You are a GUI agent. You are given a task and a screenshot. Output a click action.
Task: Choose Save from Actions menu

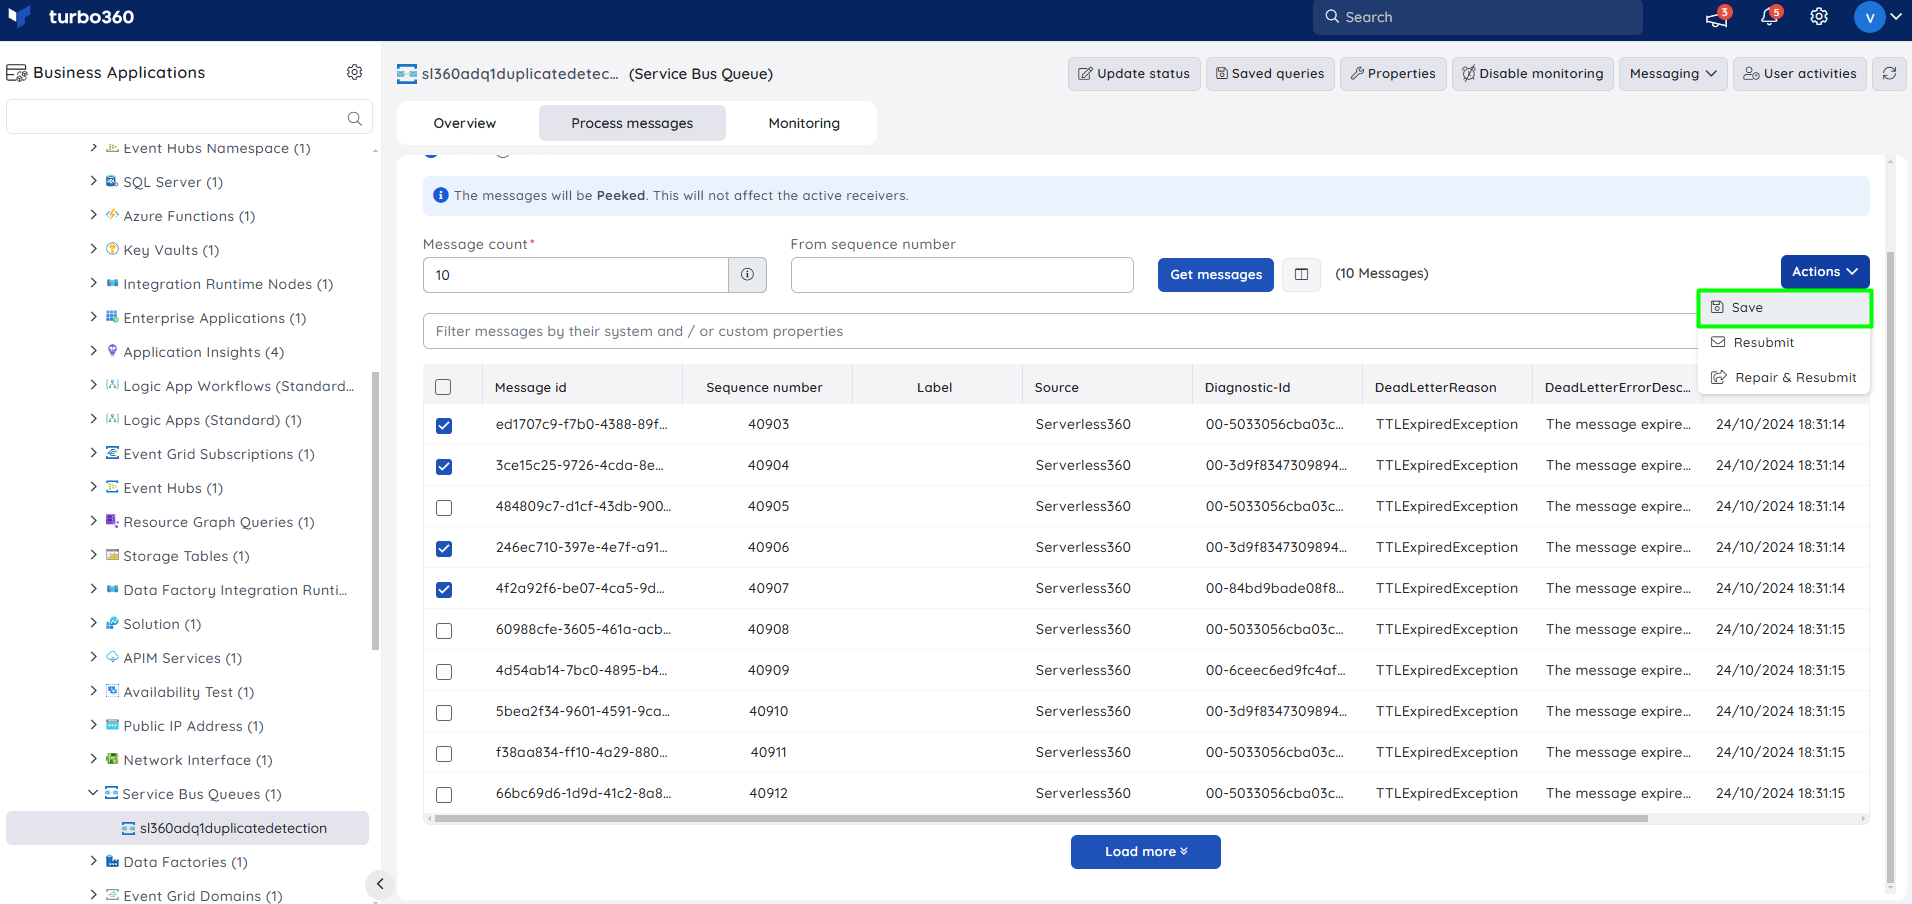coord(1784,308)
